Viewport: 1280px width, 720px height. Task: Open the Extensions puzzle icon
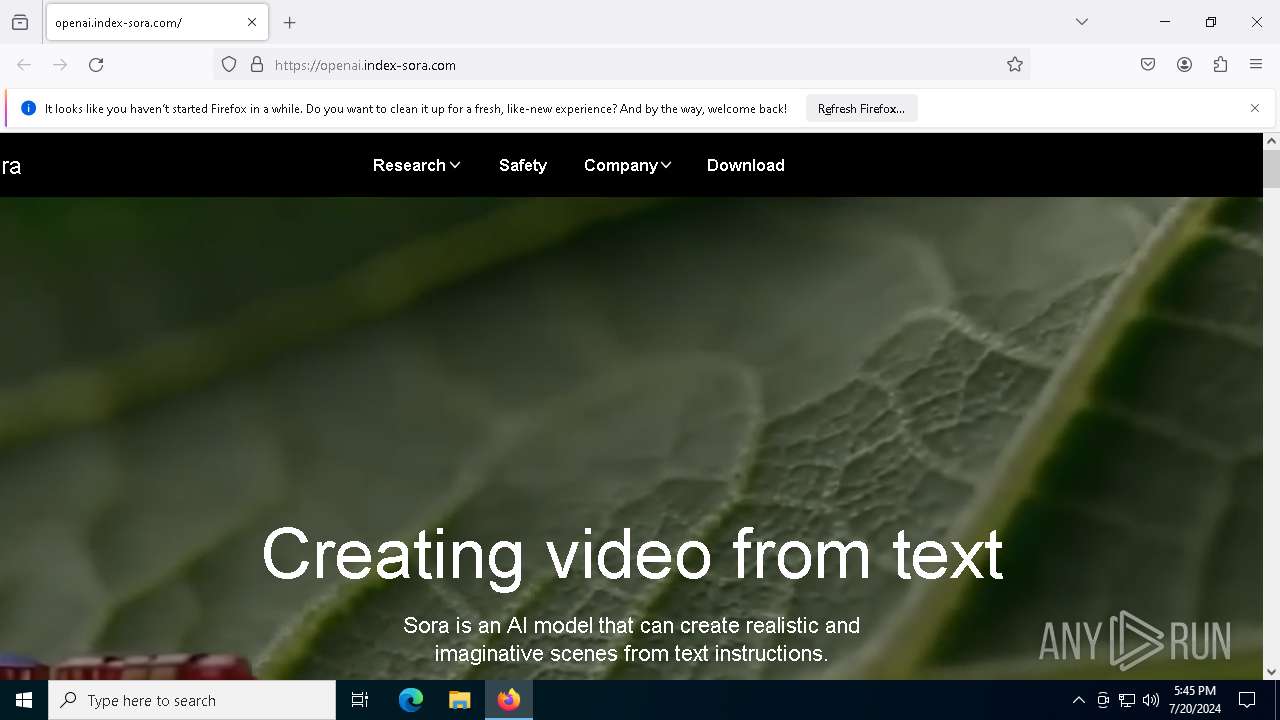pos(1220,65)
